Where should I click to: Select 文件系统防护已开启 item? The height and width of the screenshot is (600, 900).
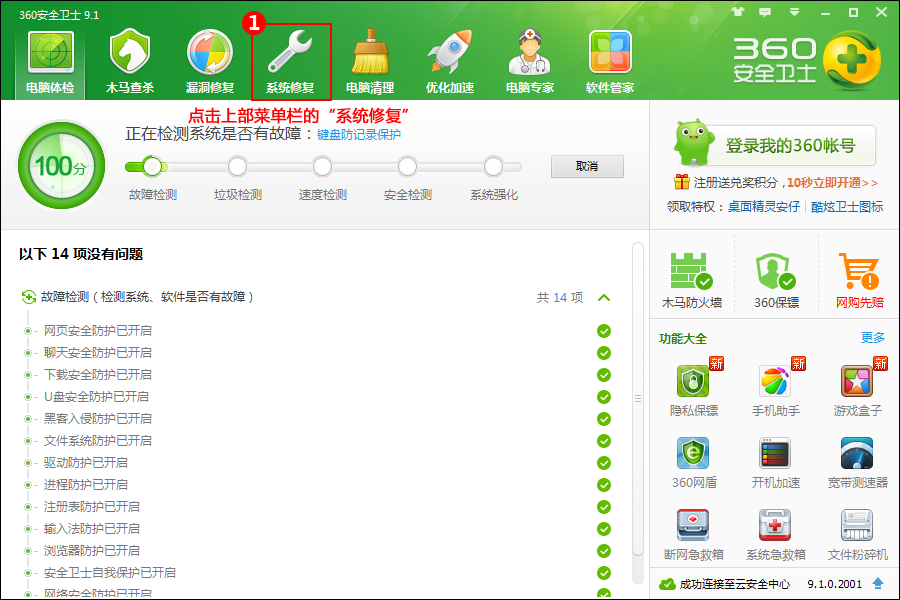coord(98,441)
